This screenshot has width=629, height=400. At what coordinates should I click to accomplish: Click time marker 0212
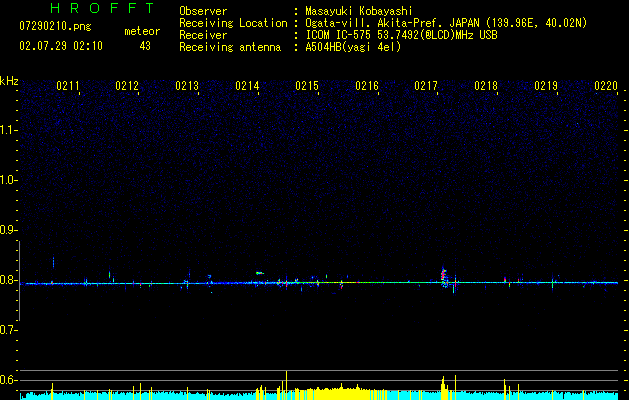[127, 86]
